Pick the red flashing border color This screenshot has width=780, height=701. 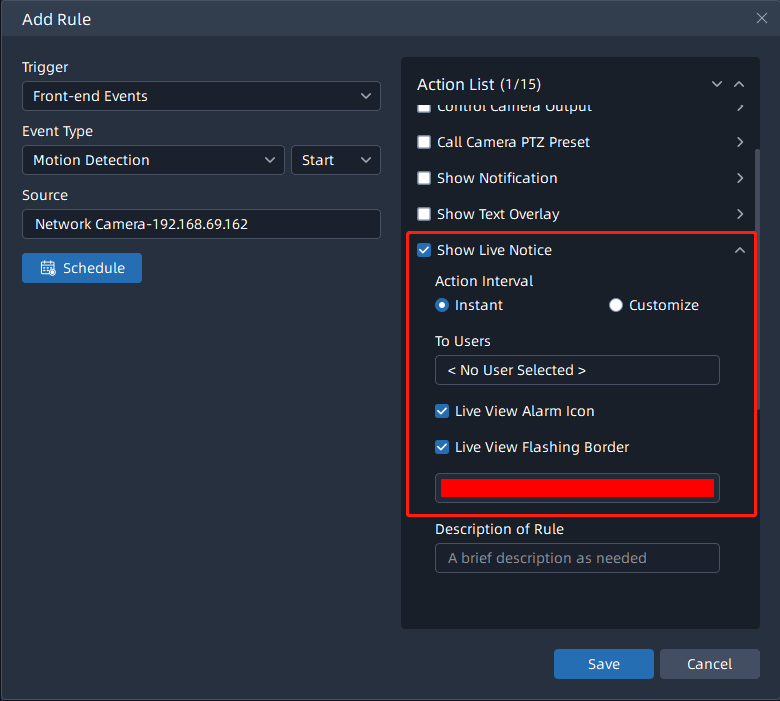click(x=577, y=488)
